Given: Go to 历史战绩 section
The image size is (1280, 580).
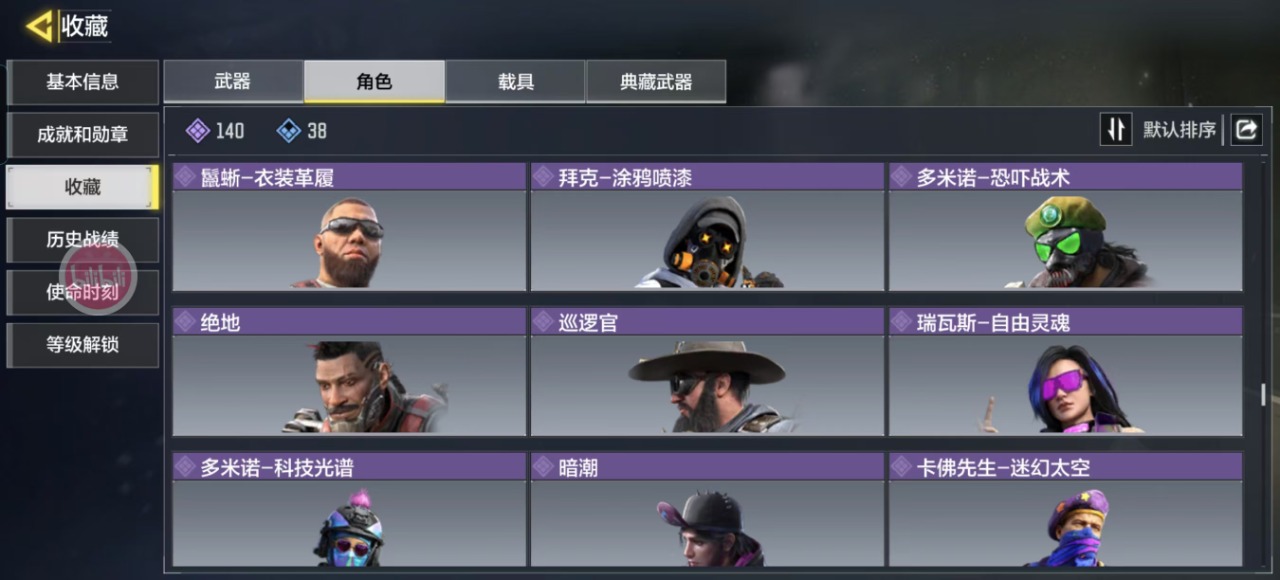Looking at the screenshot, I should point(83,239).
